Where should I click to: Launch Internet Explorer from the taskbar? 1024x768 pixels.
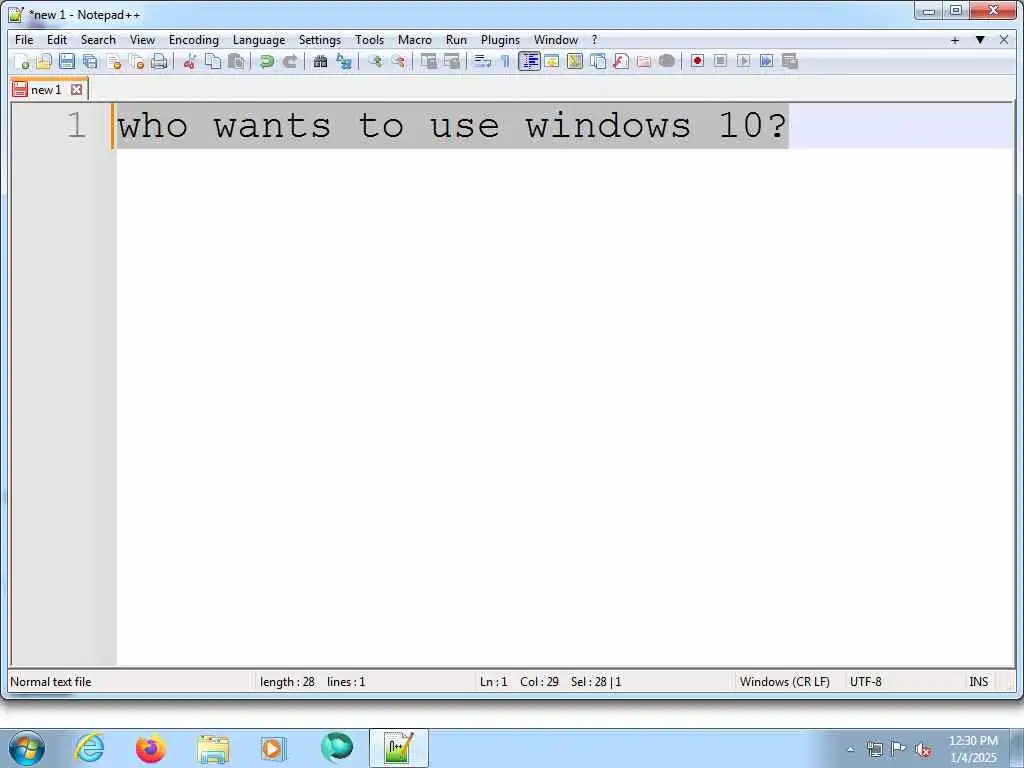point(89,748)
